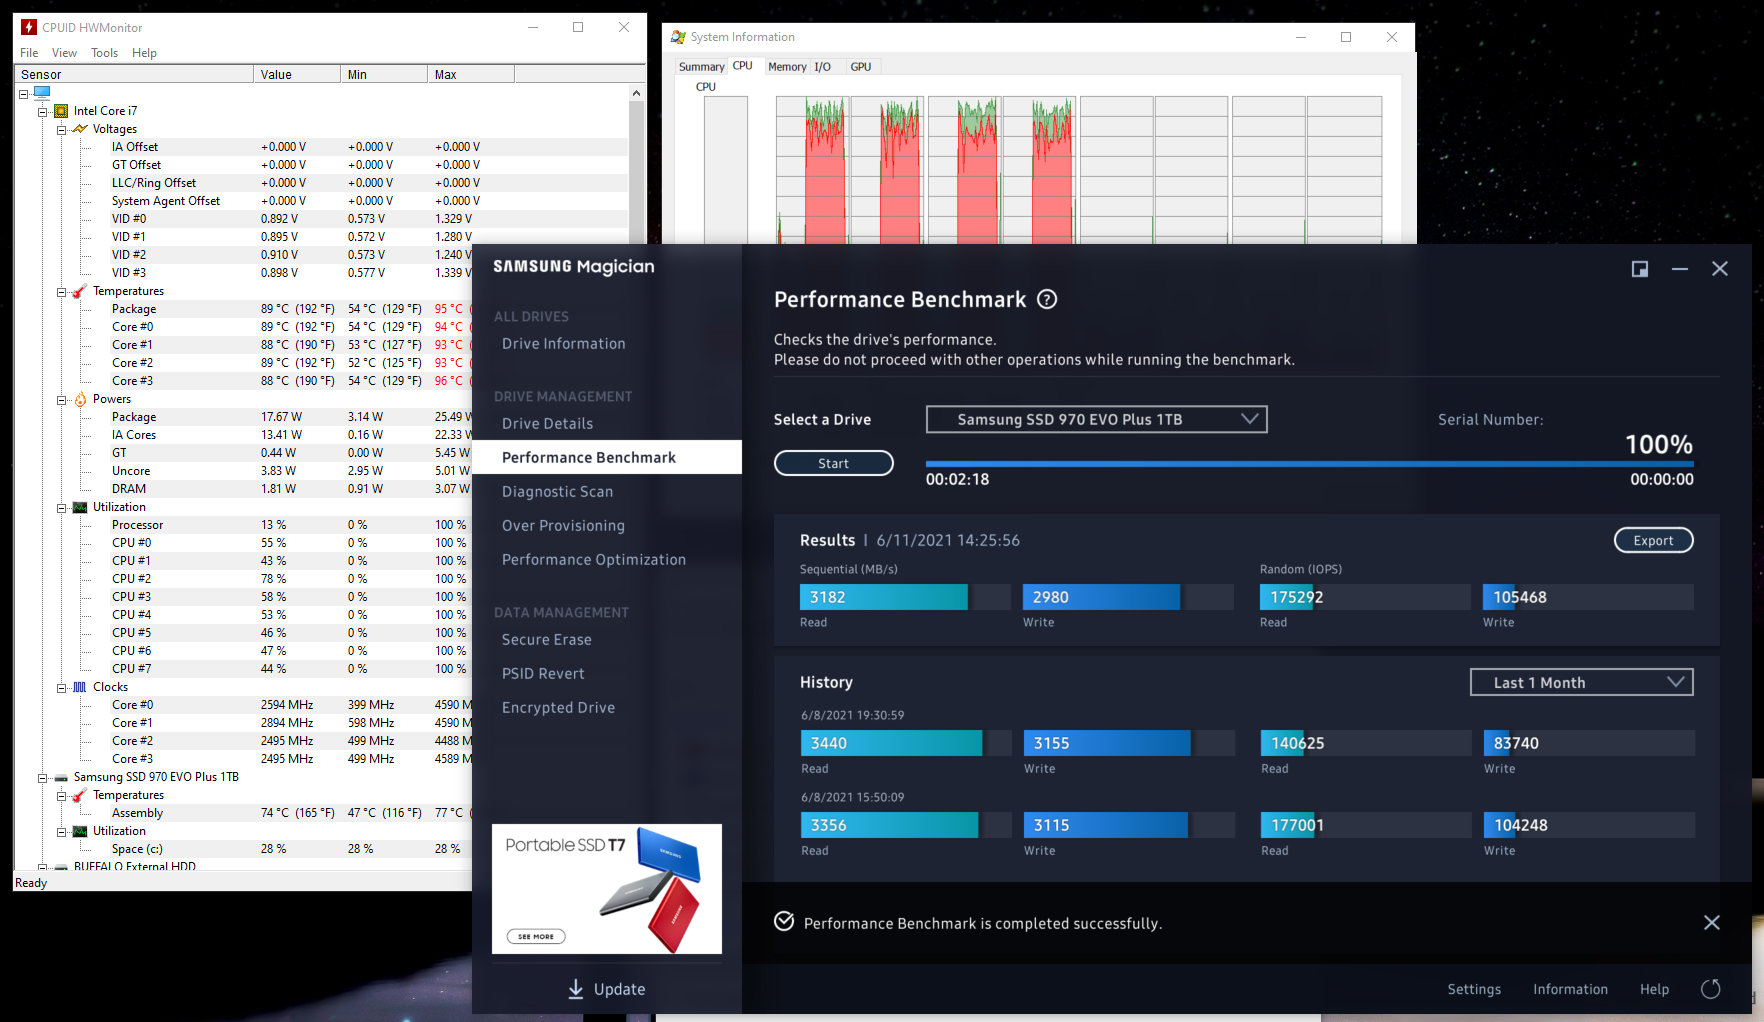Collapse the Clocks tree node

(62, 687)
